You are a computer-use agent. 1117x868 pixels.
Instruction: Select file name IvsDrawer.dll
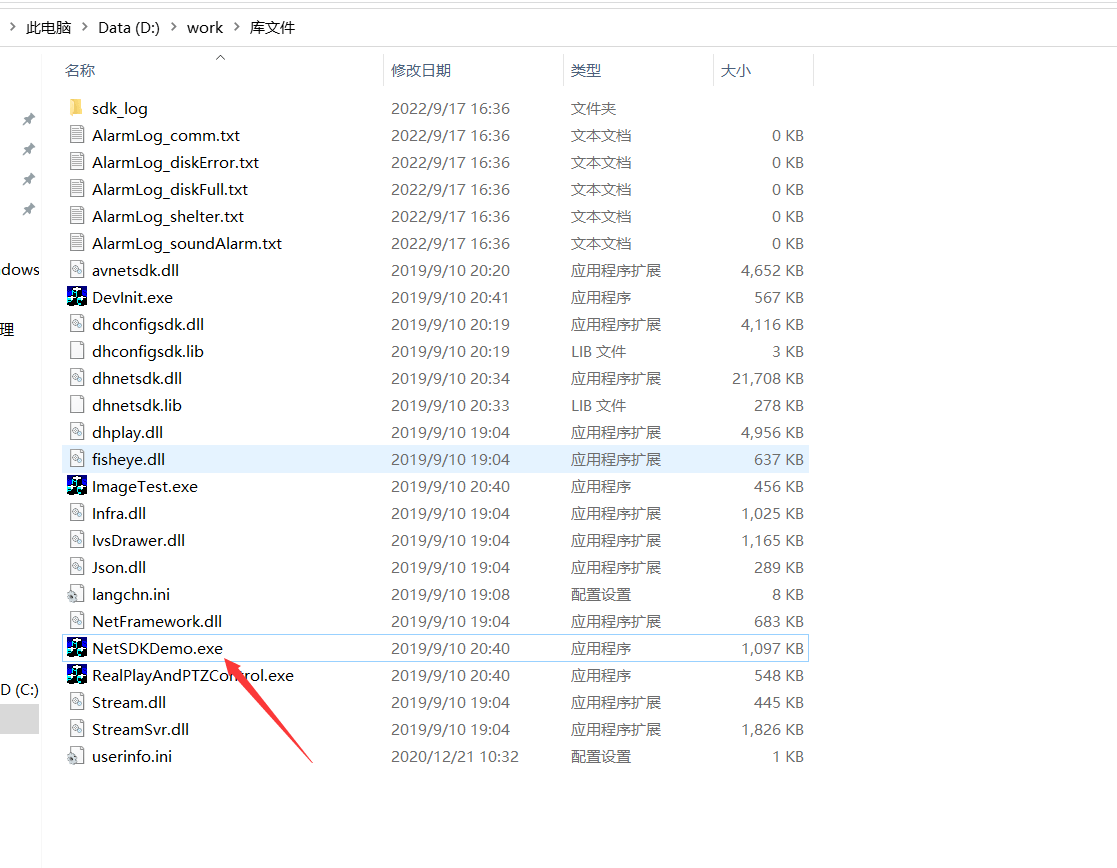138,540
